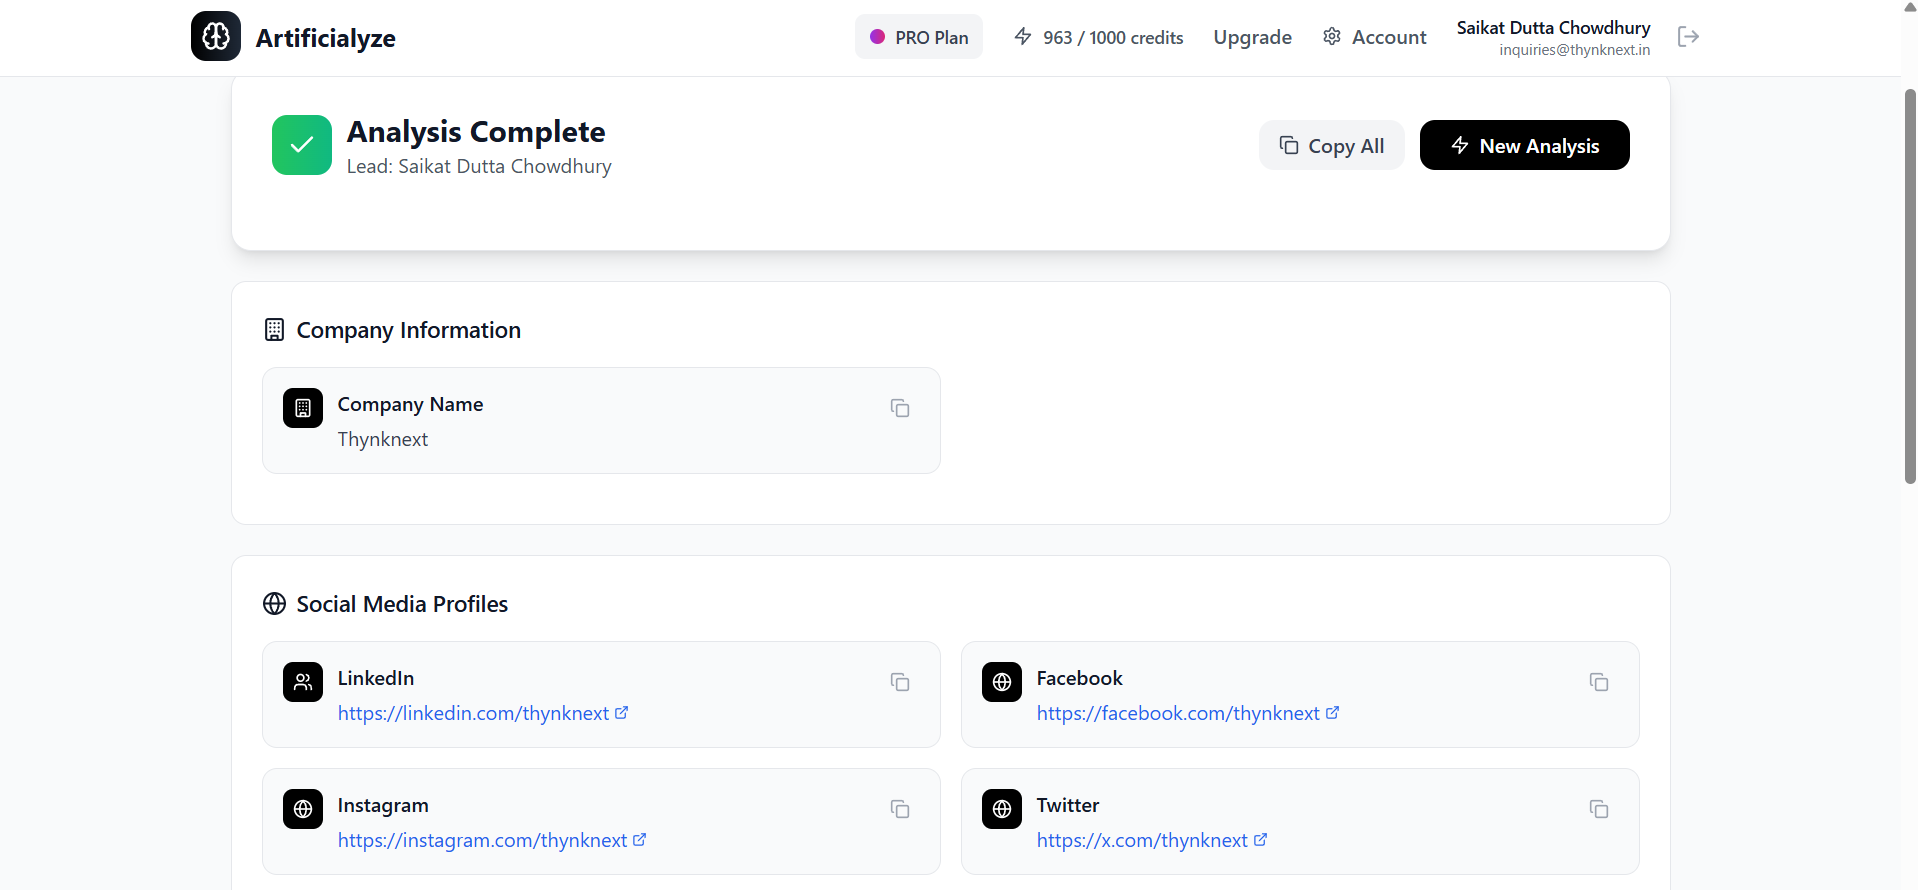Click the external link icon beside Instagram URL
The image size is (1918, 890).
640,840
